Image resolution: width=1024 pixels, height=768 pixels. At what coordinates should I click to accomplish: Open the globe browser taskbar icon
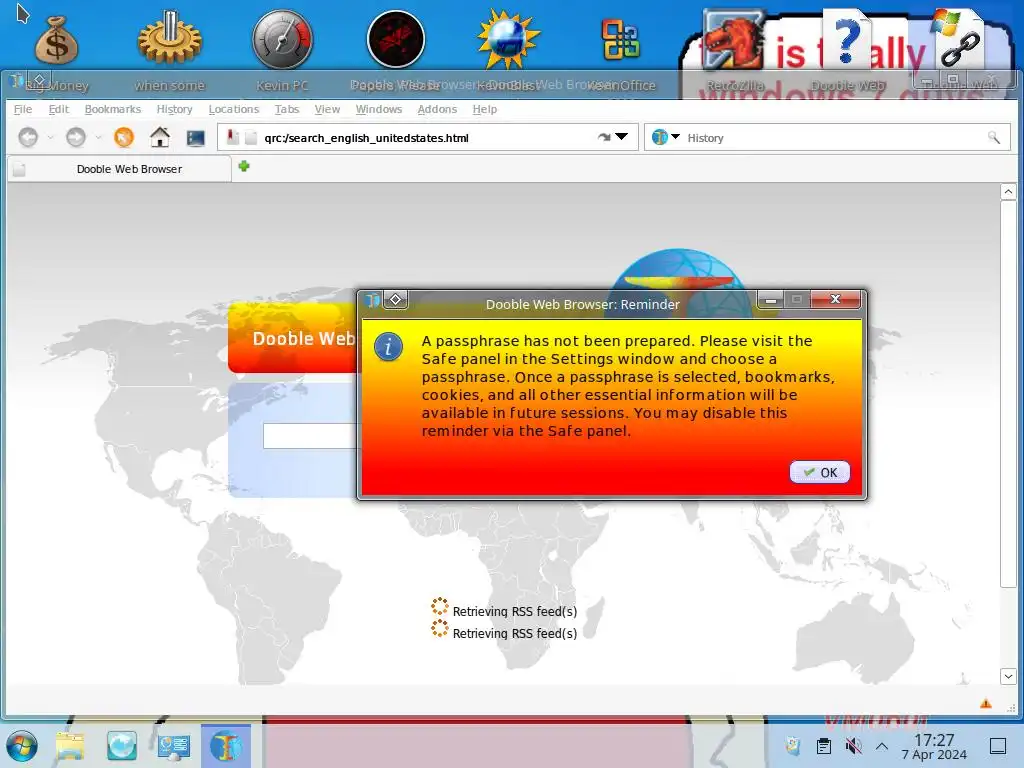(x=121, y=746)
